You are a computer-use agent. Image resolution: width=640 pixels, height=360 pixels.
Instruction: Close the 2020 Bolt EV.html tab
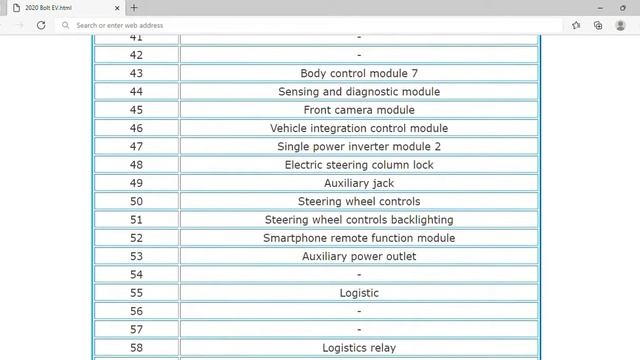(117, 8)
